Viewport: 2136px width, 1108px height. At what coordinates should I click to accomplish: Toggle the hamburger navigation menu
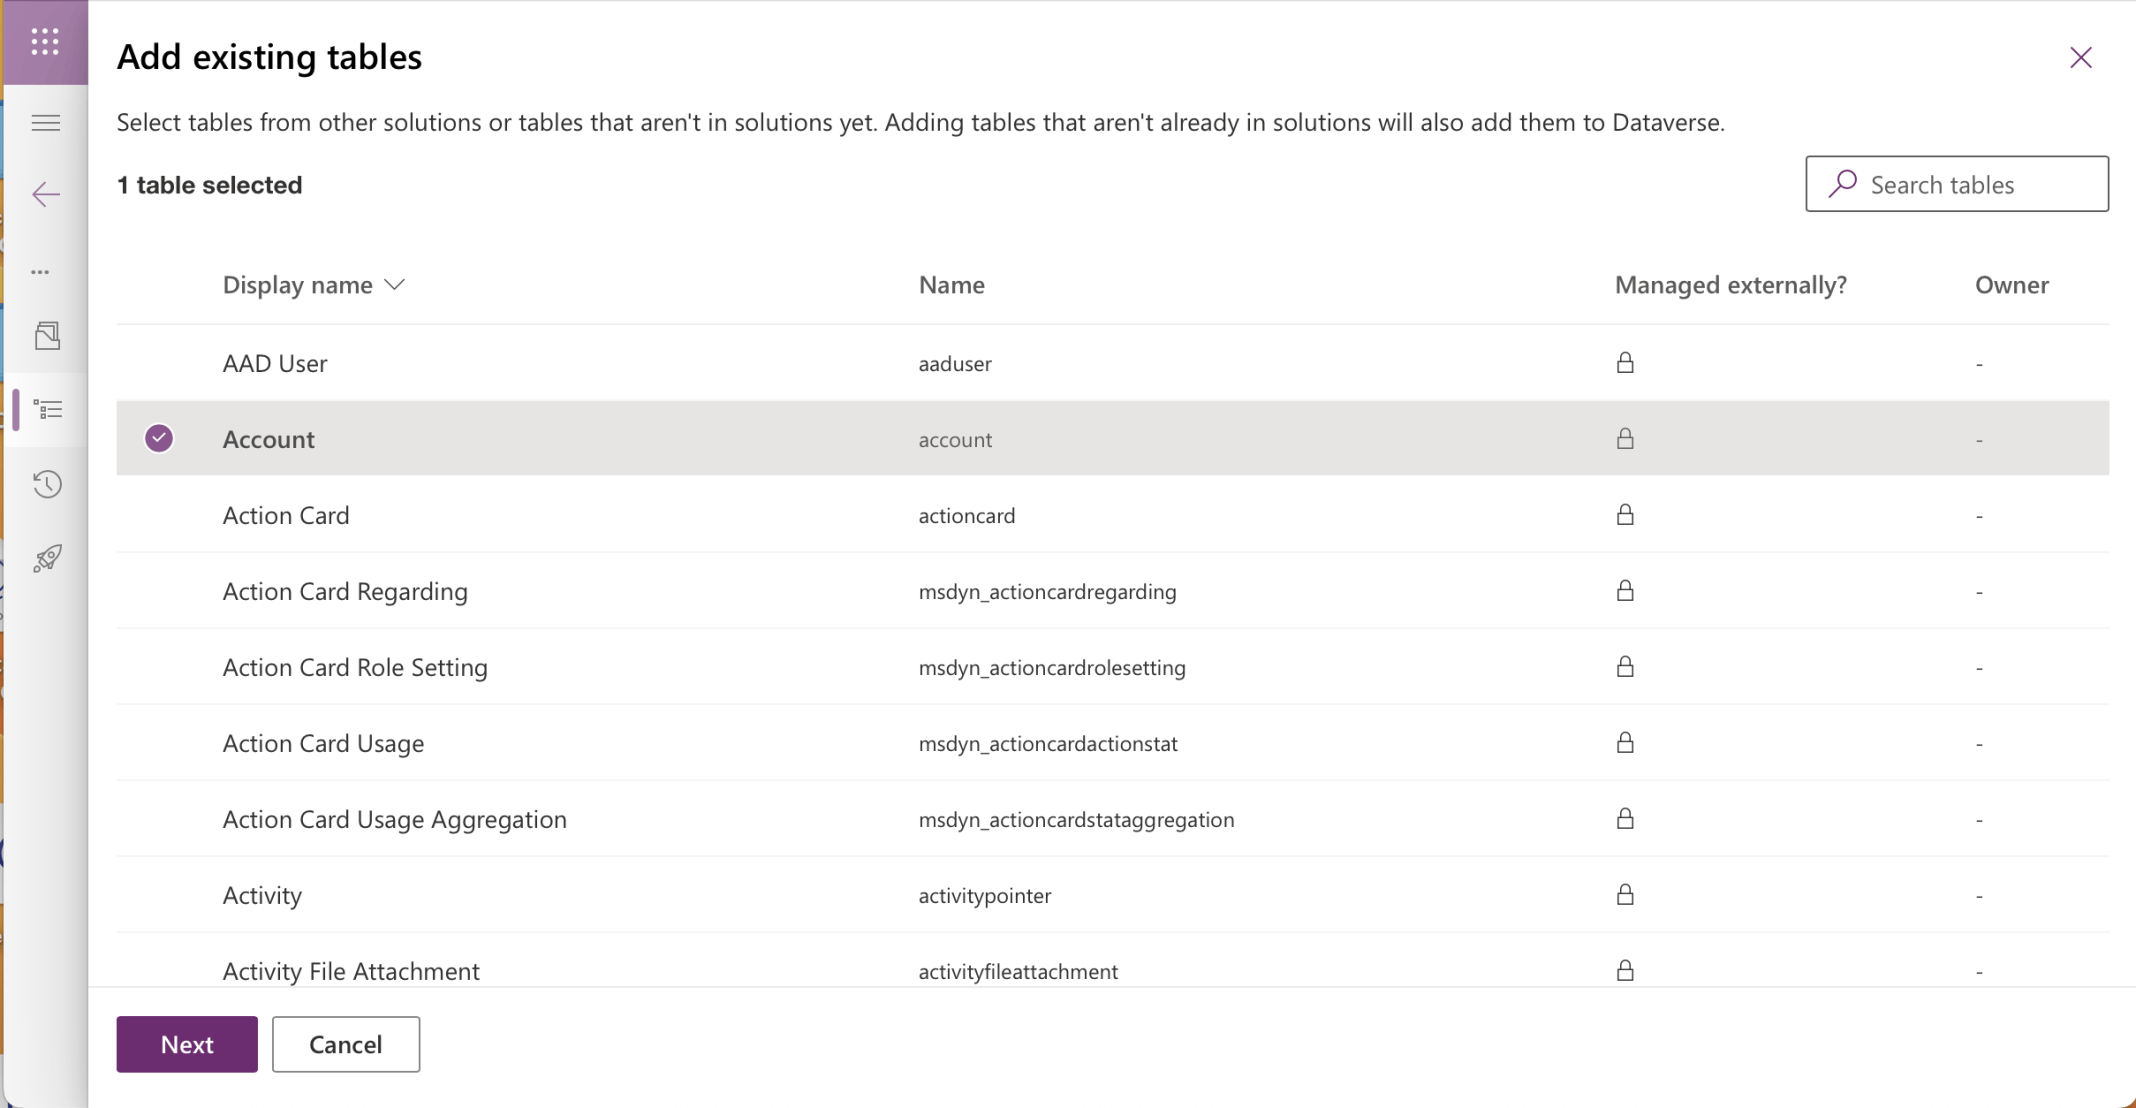click(x=46, y=123)
